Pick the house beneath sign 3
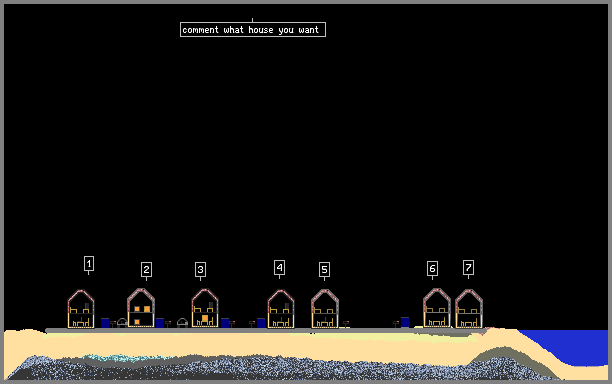Image resolution: width=612 pixels, height=384 pixels. 205,308
